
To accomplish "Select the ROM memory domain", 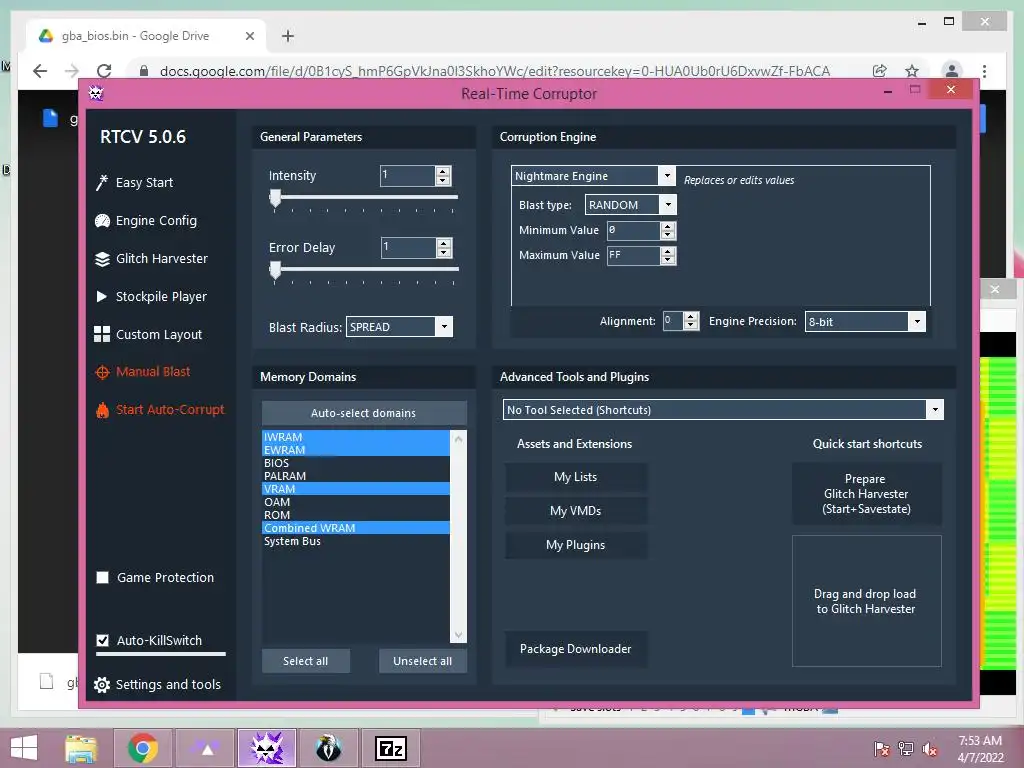I will coord(356,515).
